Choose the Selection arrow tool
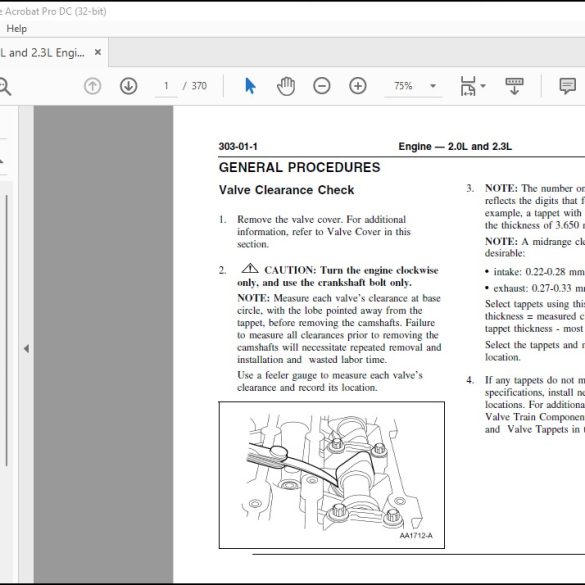The height and width of the screenshot is (585, 585). pyautogui.click(x=250, y=86)
